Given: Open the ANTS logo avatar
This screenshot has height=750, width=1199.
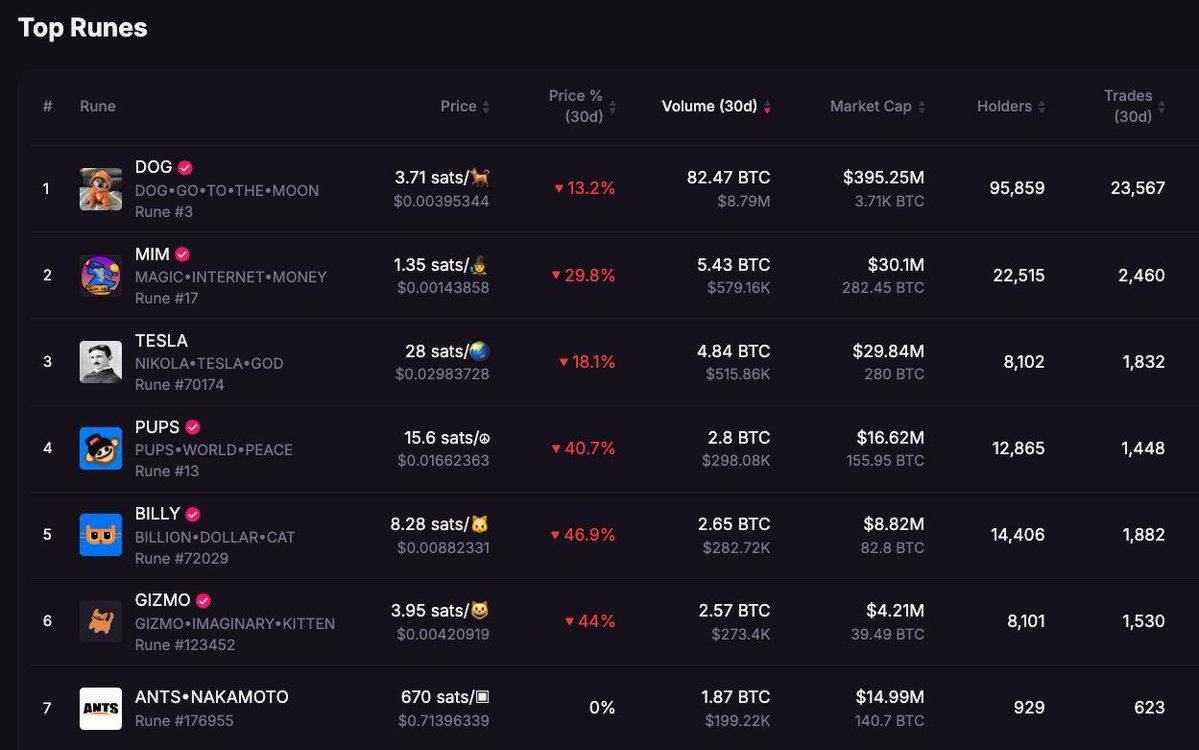Looking at the screenshot, I should (100, 708).
